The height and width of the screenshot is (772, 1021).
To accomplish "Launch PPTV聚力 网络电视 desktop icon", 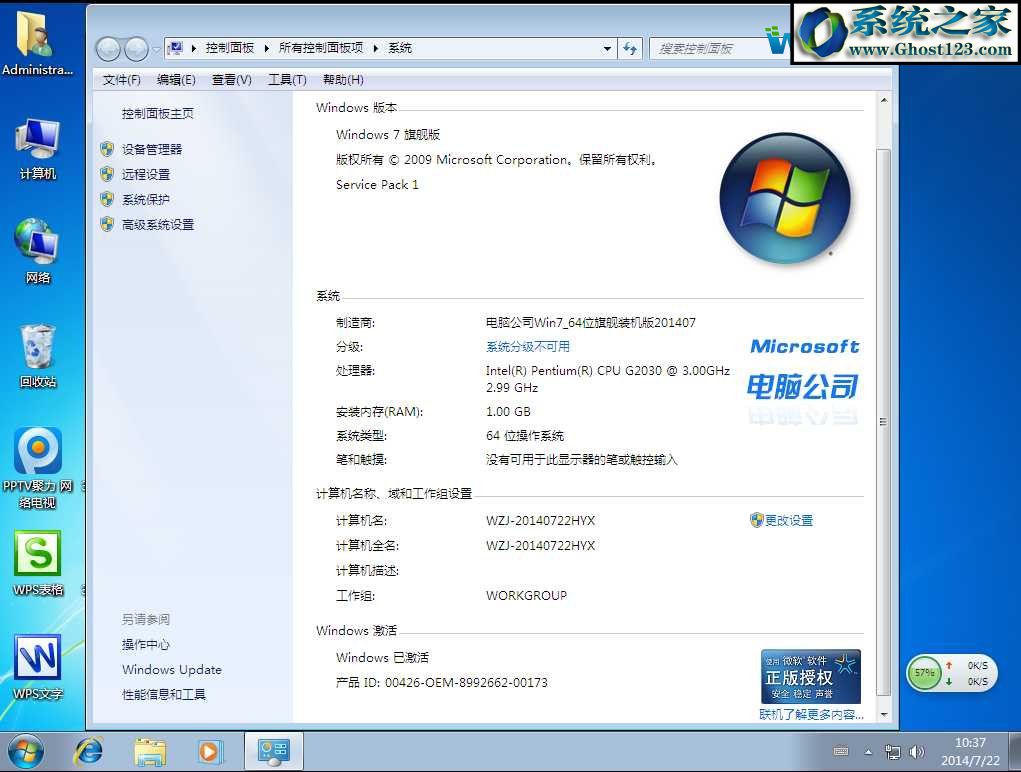I will point(38,467).
